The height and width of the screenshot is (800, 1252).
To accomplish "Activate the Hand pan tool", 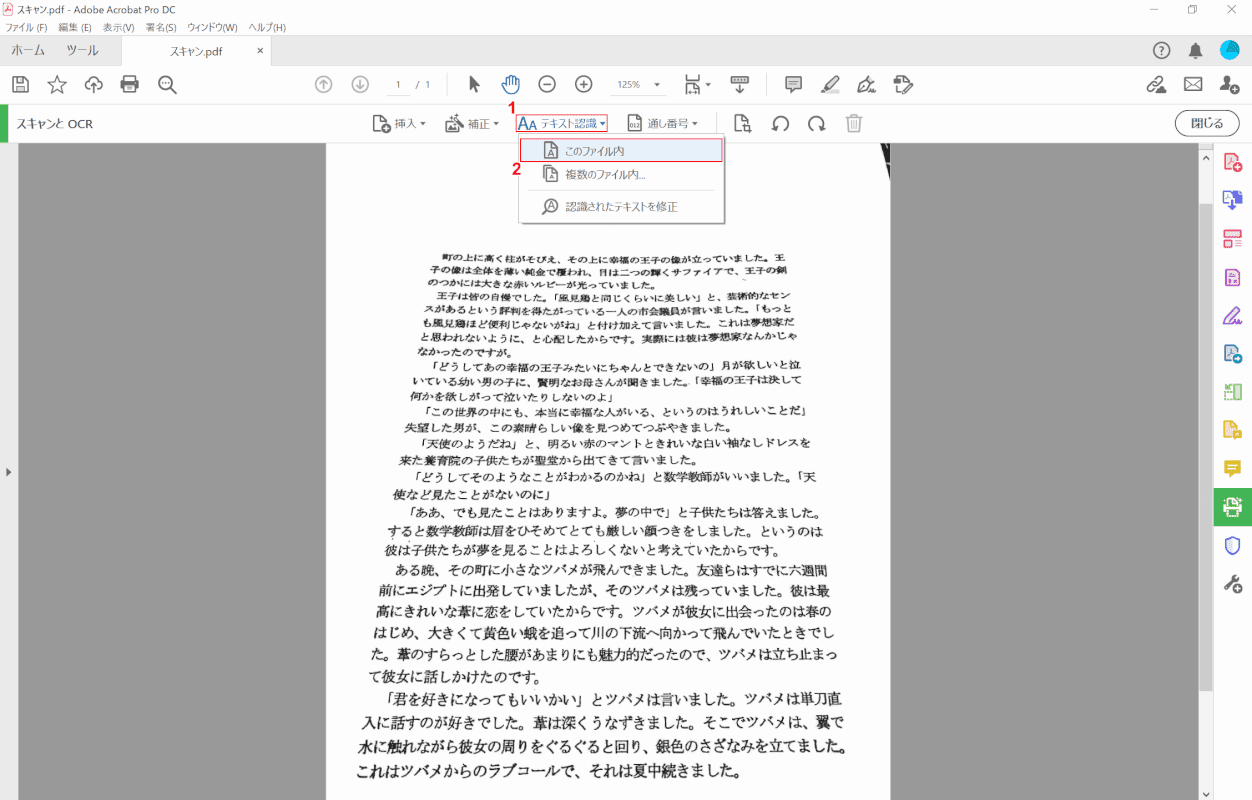I will coord(511,85).
